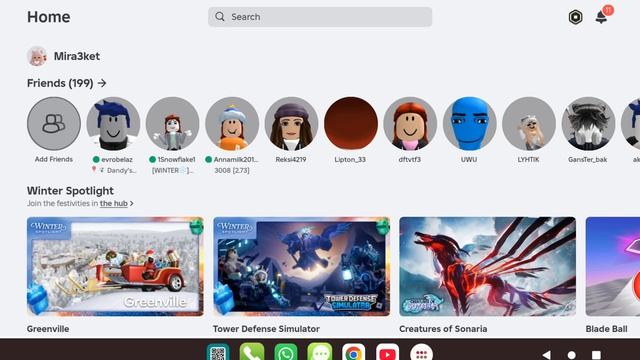Open UWU blue friend avatar

(x=469, y=124)
